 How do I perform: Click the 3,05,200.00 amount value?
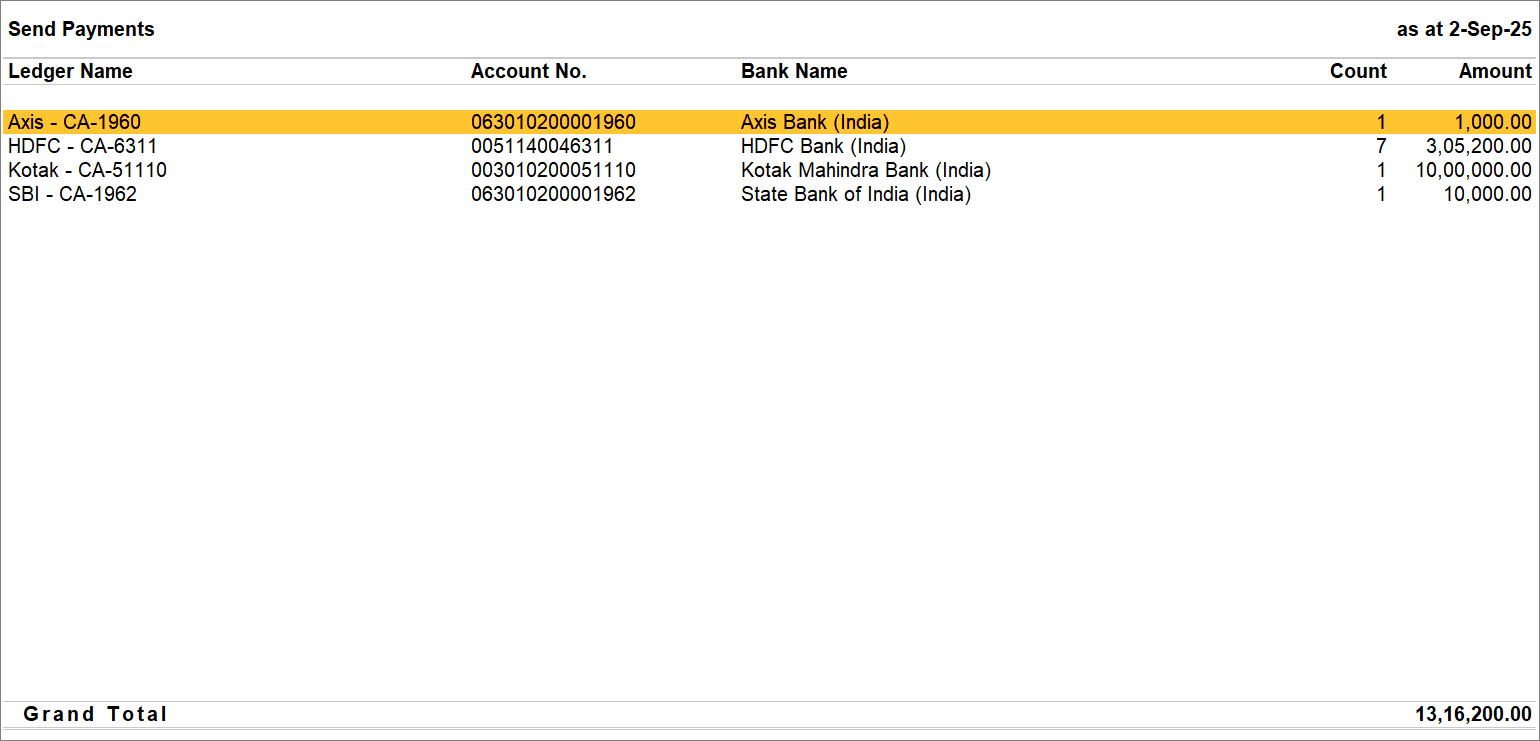[1478, 146]
